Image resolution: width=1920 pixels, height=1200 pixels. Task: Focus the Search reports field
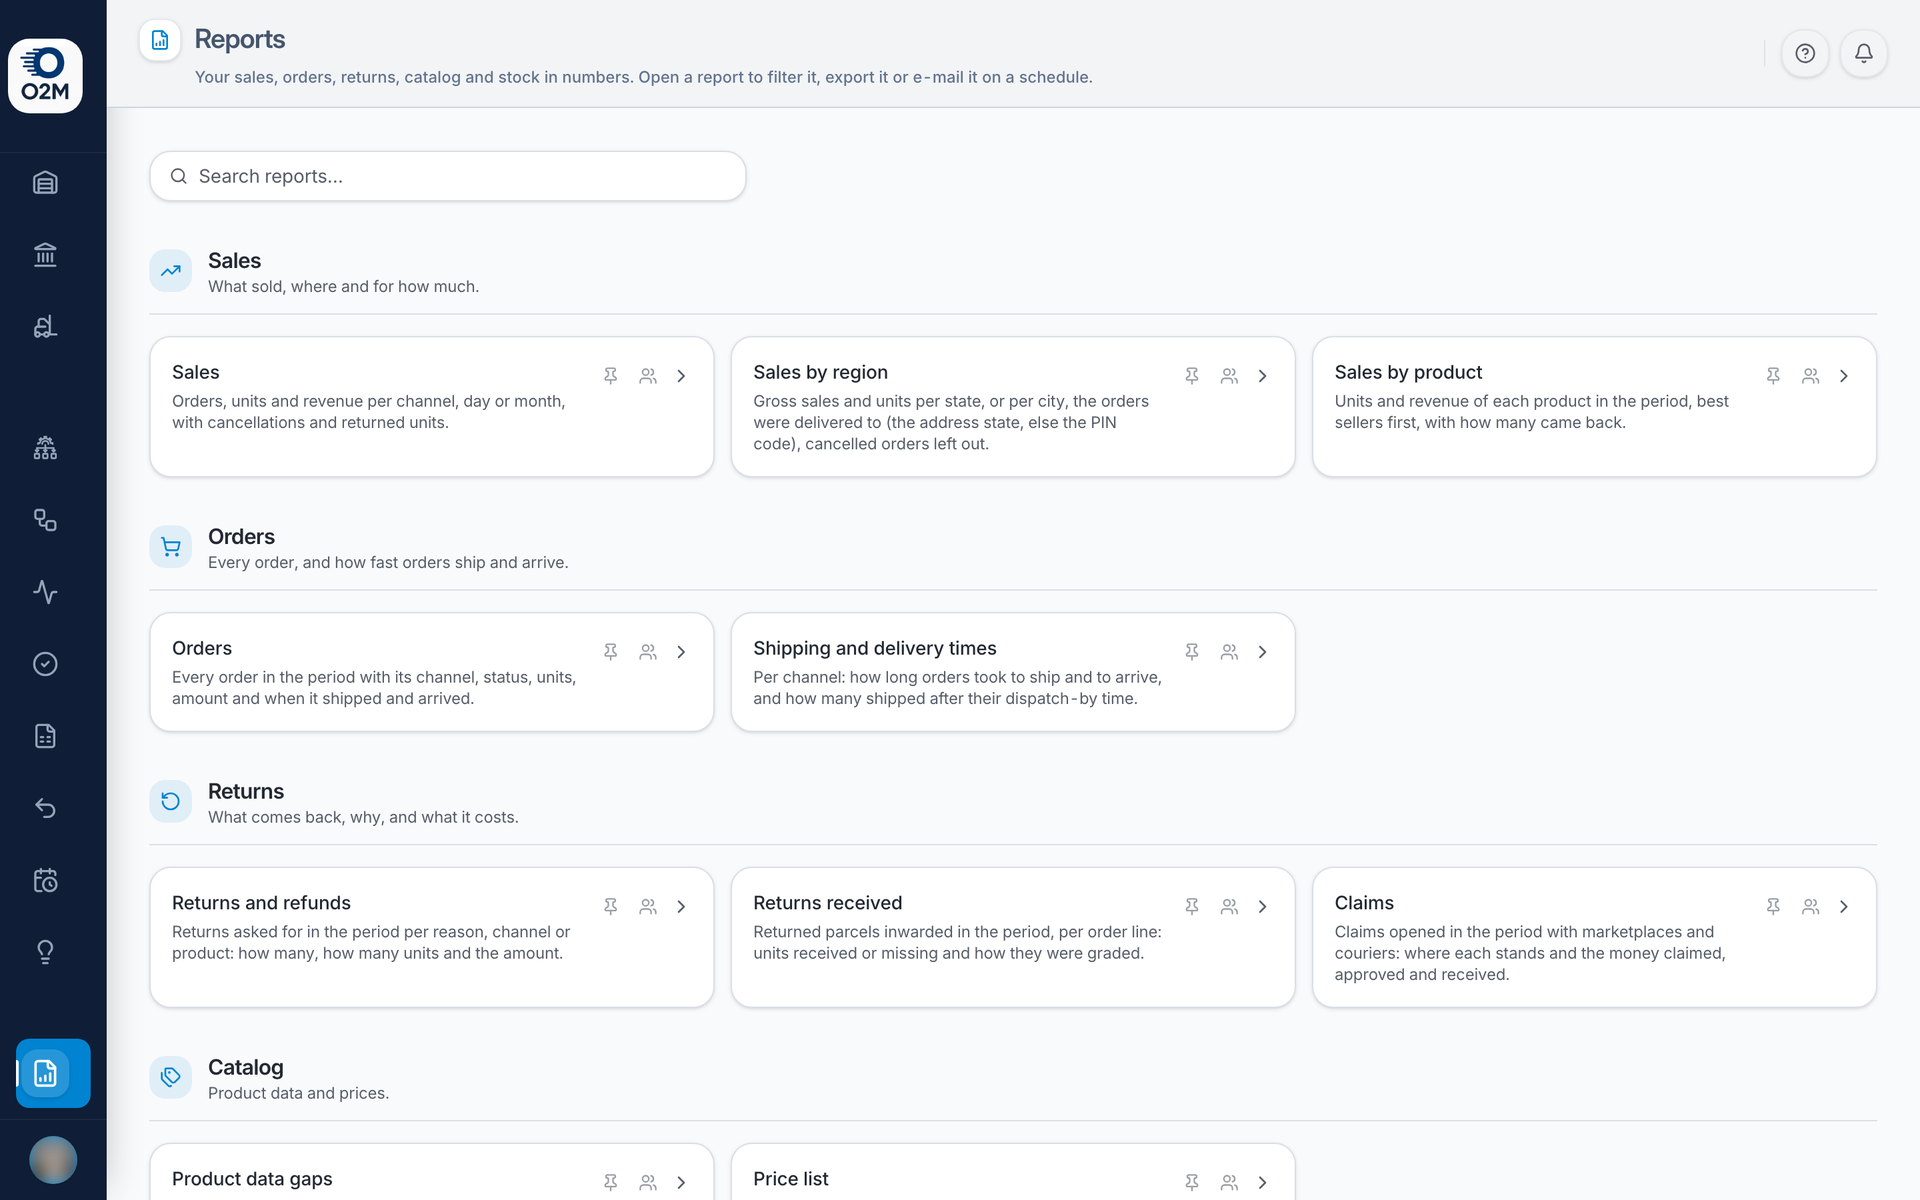[448, 176]
